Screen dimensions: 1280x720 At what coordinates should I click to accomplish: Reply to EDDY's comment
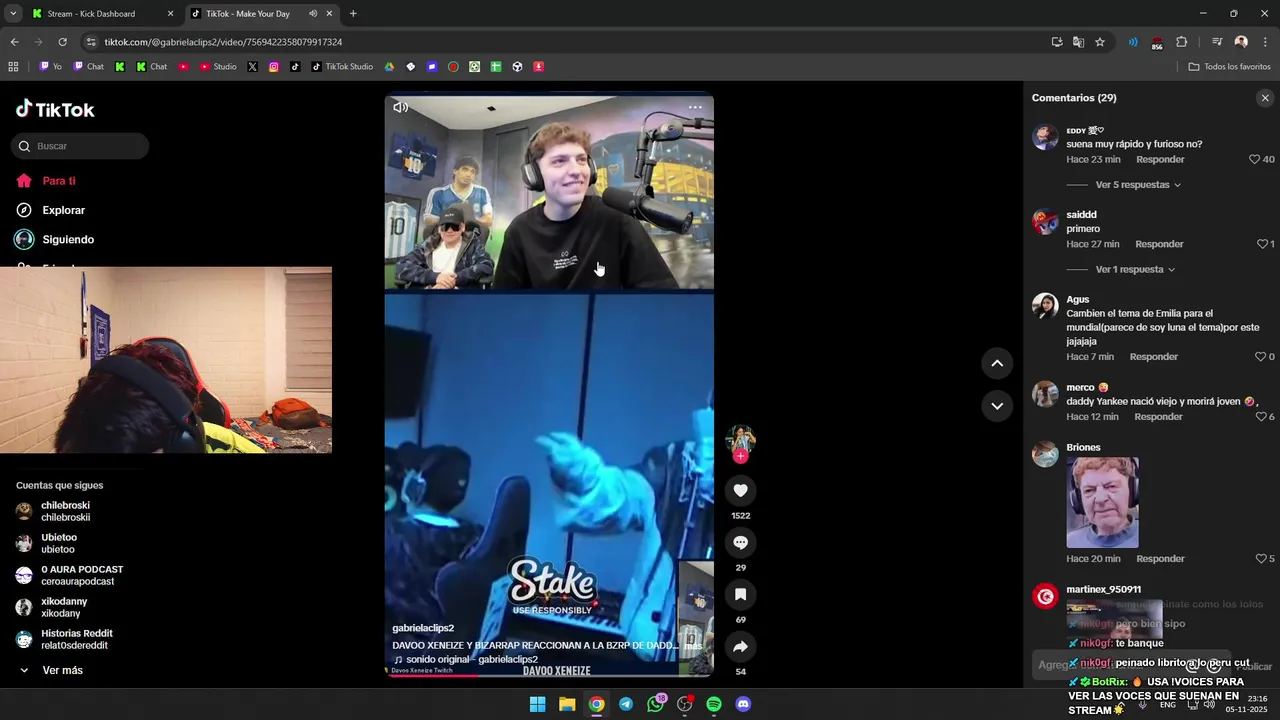pos(1160,159)
